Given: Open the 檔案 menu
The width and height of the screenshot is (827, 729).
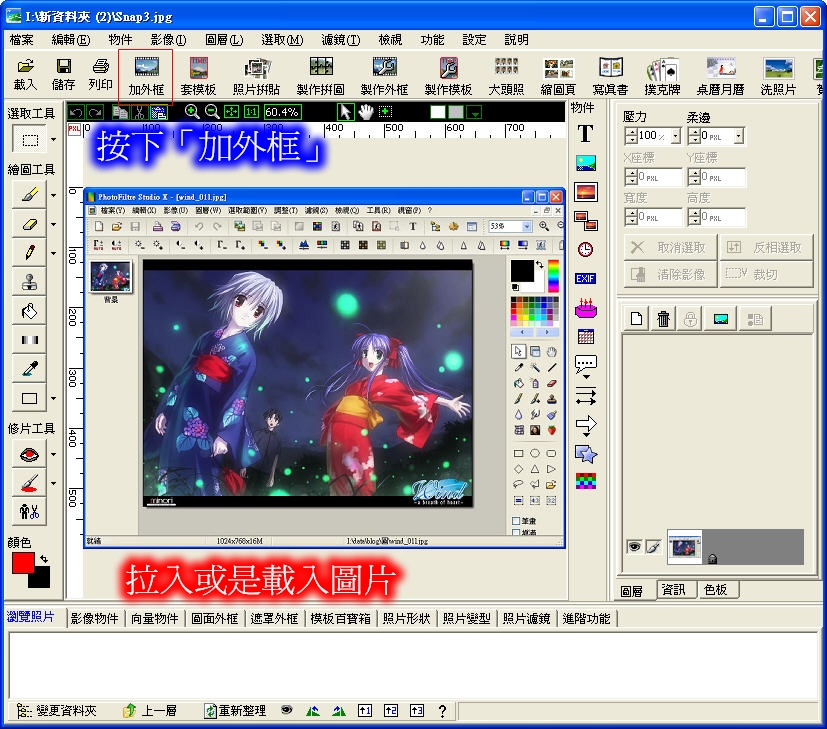Looking at the screenshot, I should [x=22, y=40].
